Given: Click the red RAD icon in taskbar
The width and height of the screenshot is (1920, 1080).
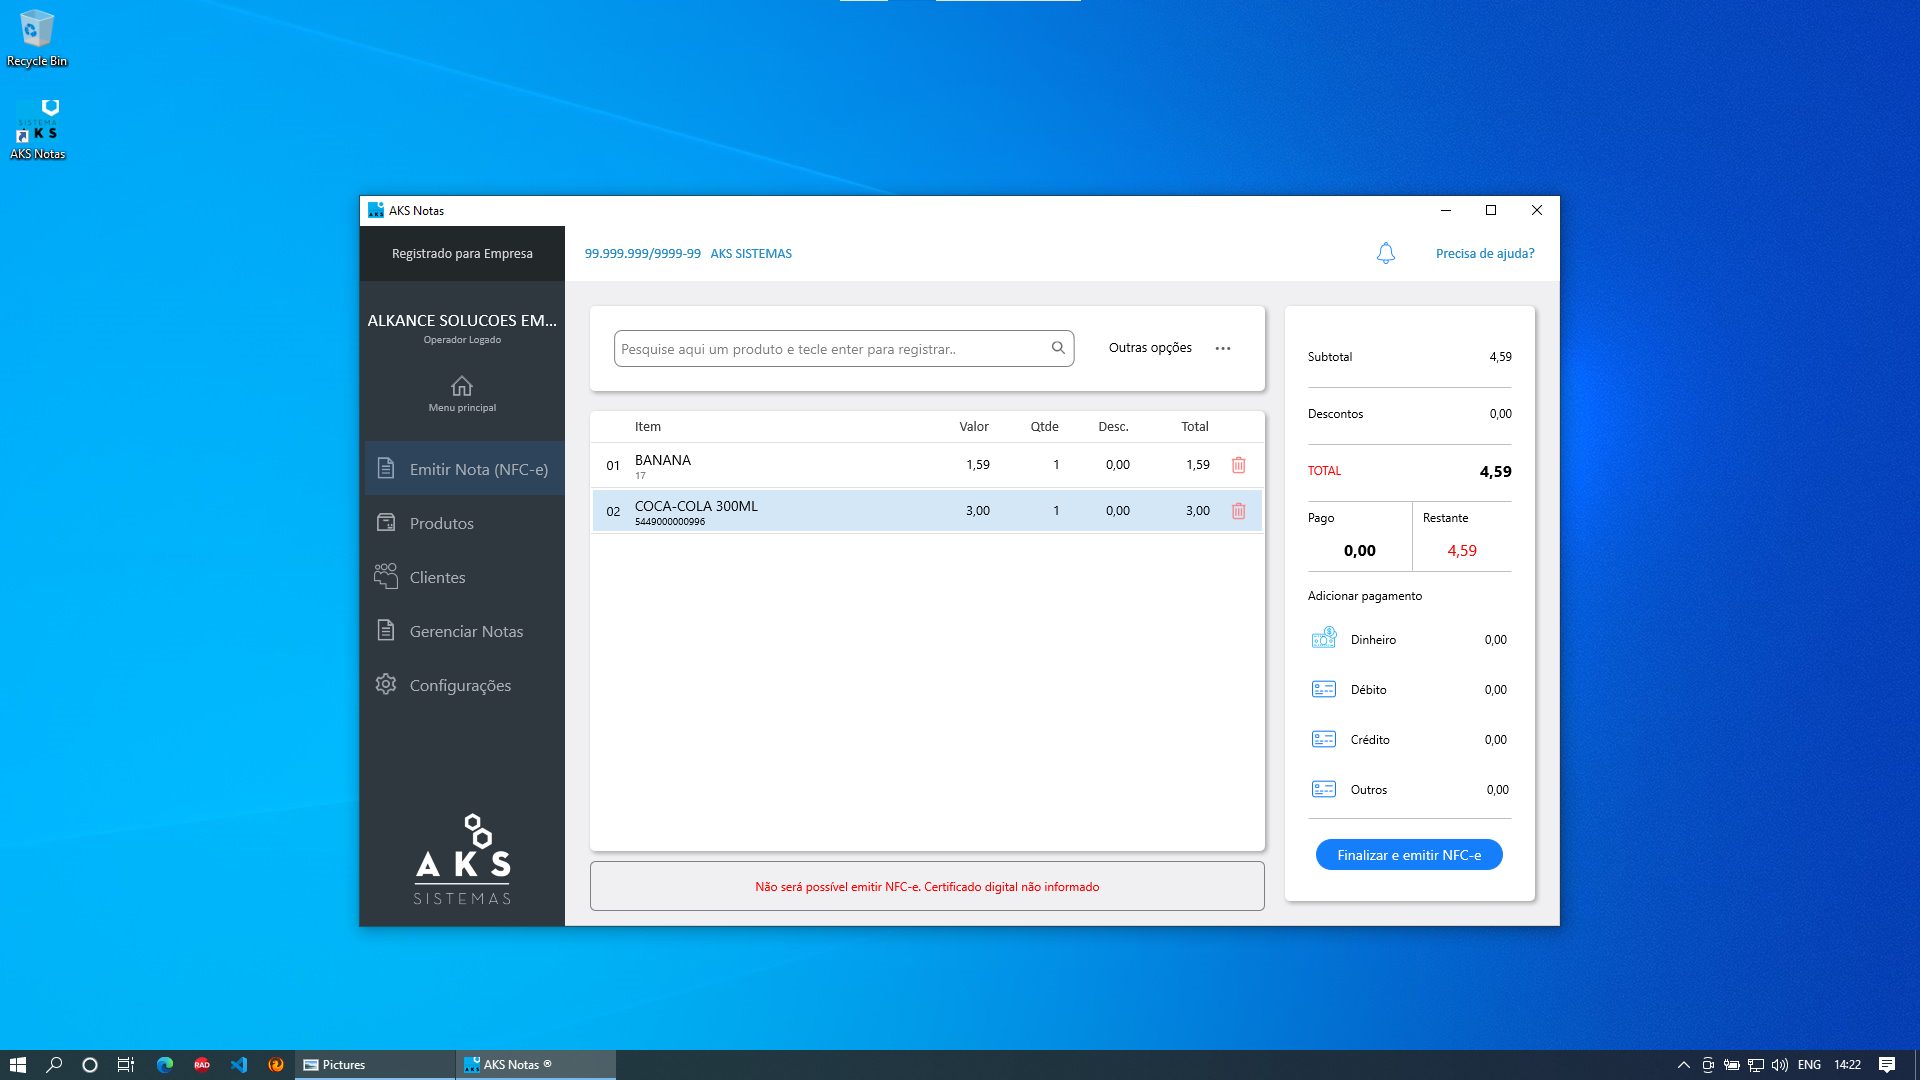Looking at the screenshot, I should point(202,1065).
